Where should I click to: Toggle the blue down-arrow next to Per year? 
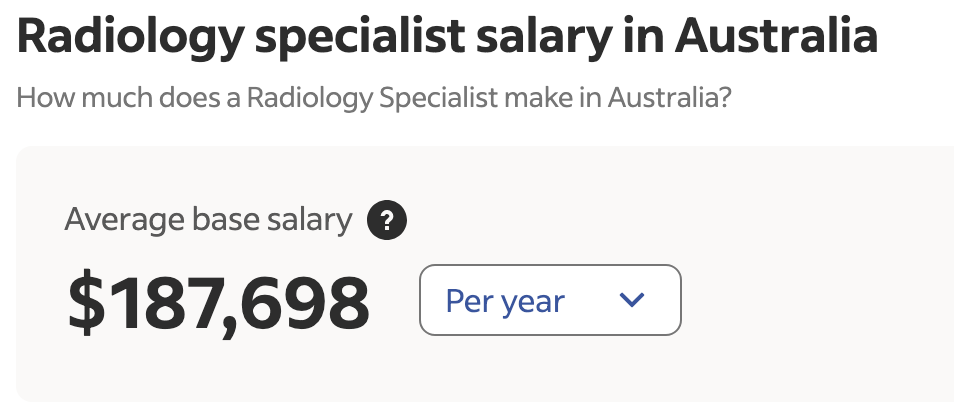632,299
